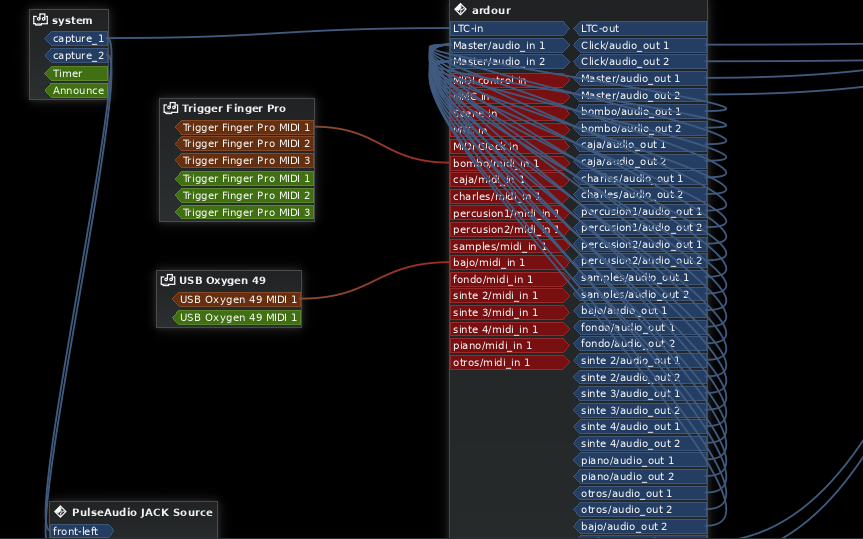Select the green Announce port

click(x=78, y=91)
